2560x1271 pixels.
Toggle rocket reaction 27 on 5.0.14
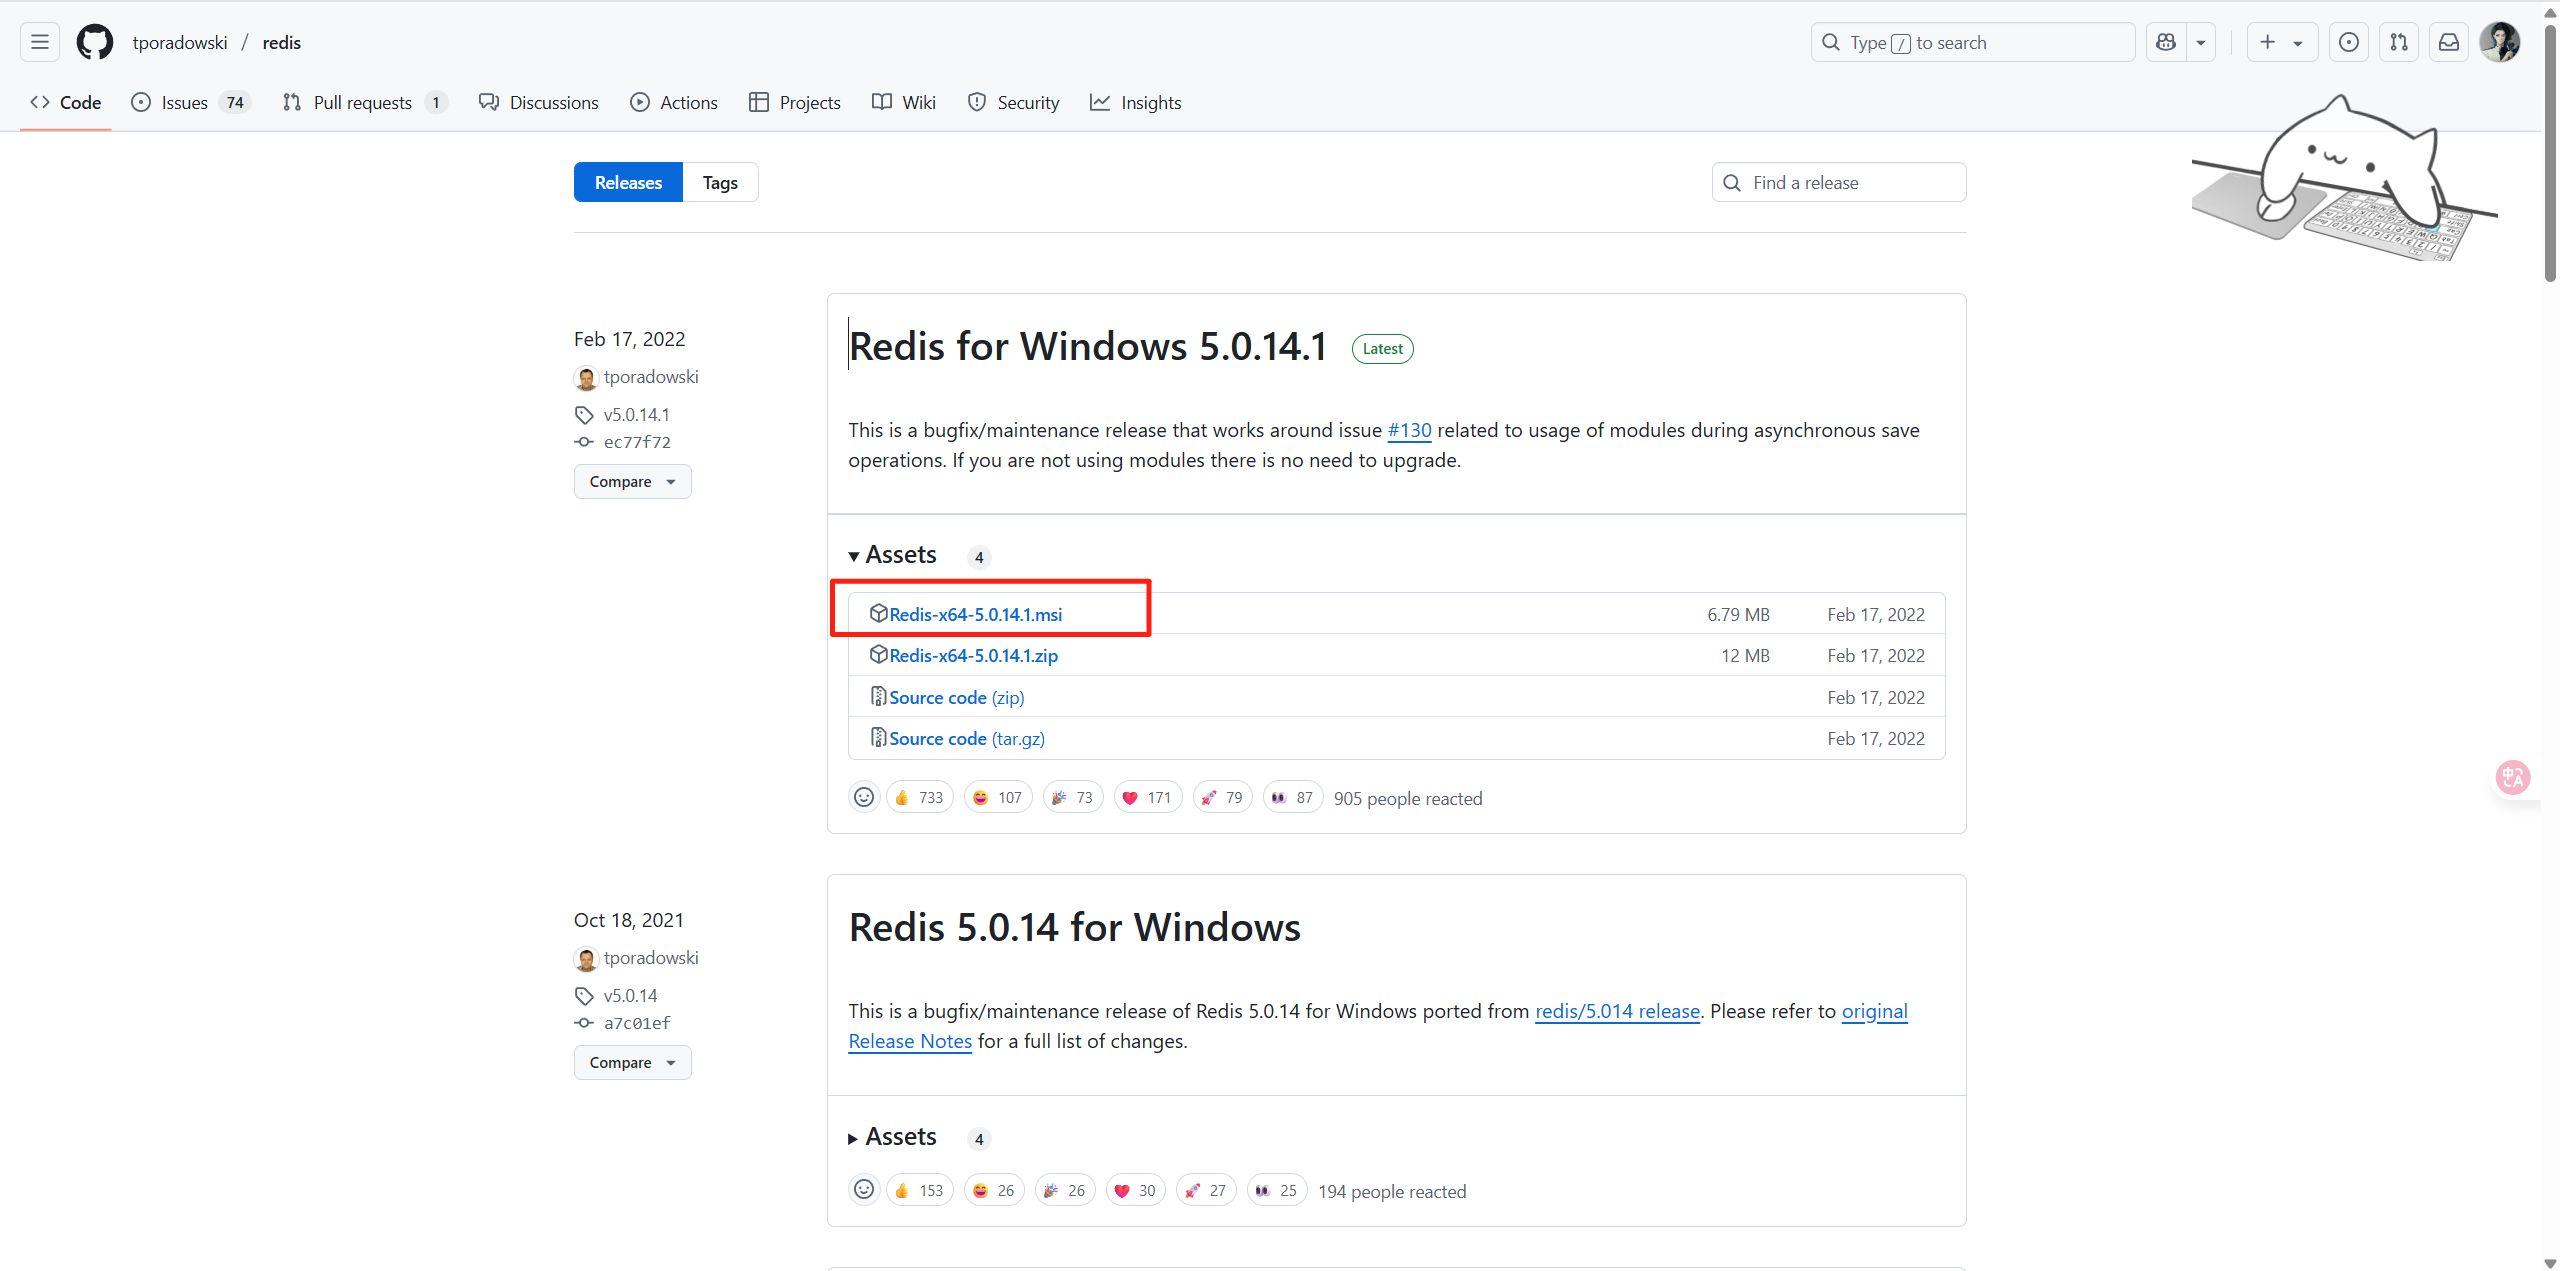pos(1205,1190)
